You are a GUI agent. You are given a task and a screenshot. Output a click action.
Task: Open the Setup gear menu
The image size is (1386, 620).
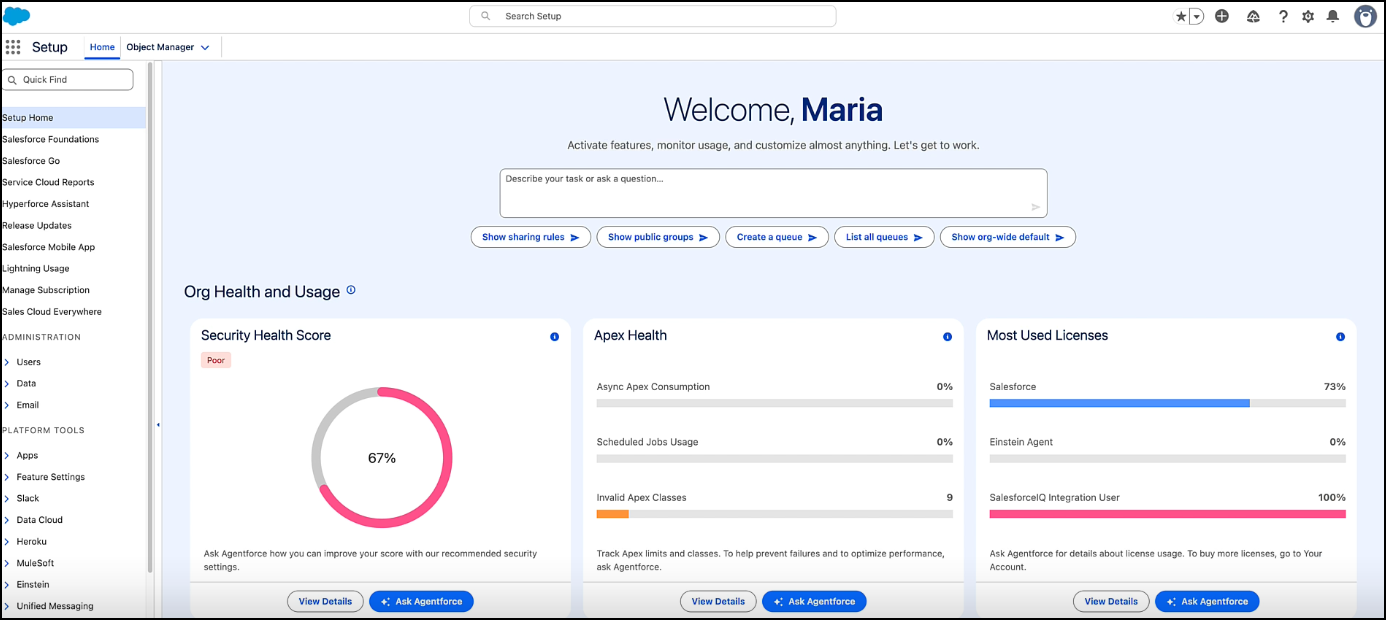coord(1308,17)
